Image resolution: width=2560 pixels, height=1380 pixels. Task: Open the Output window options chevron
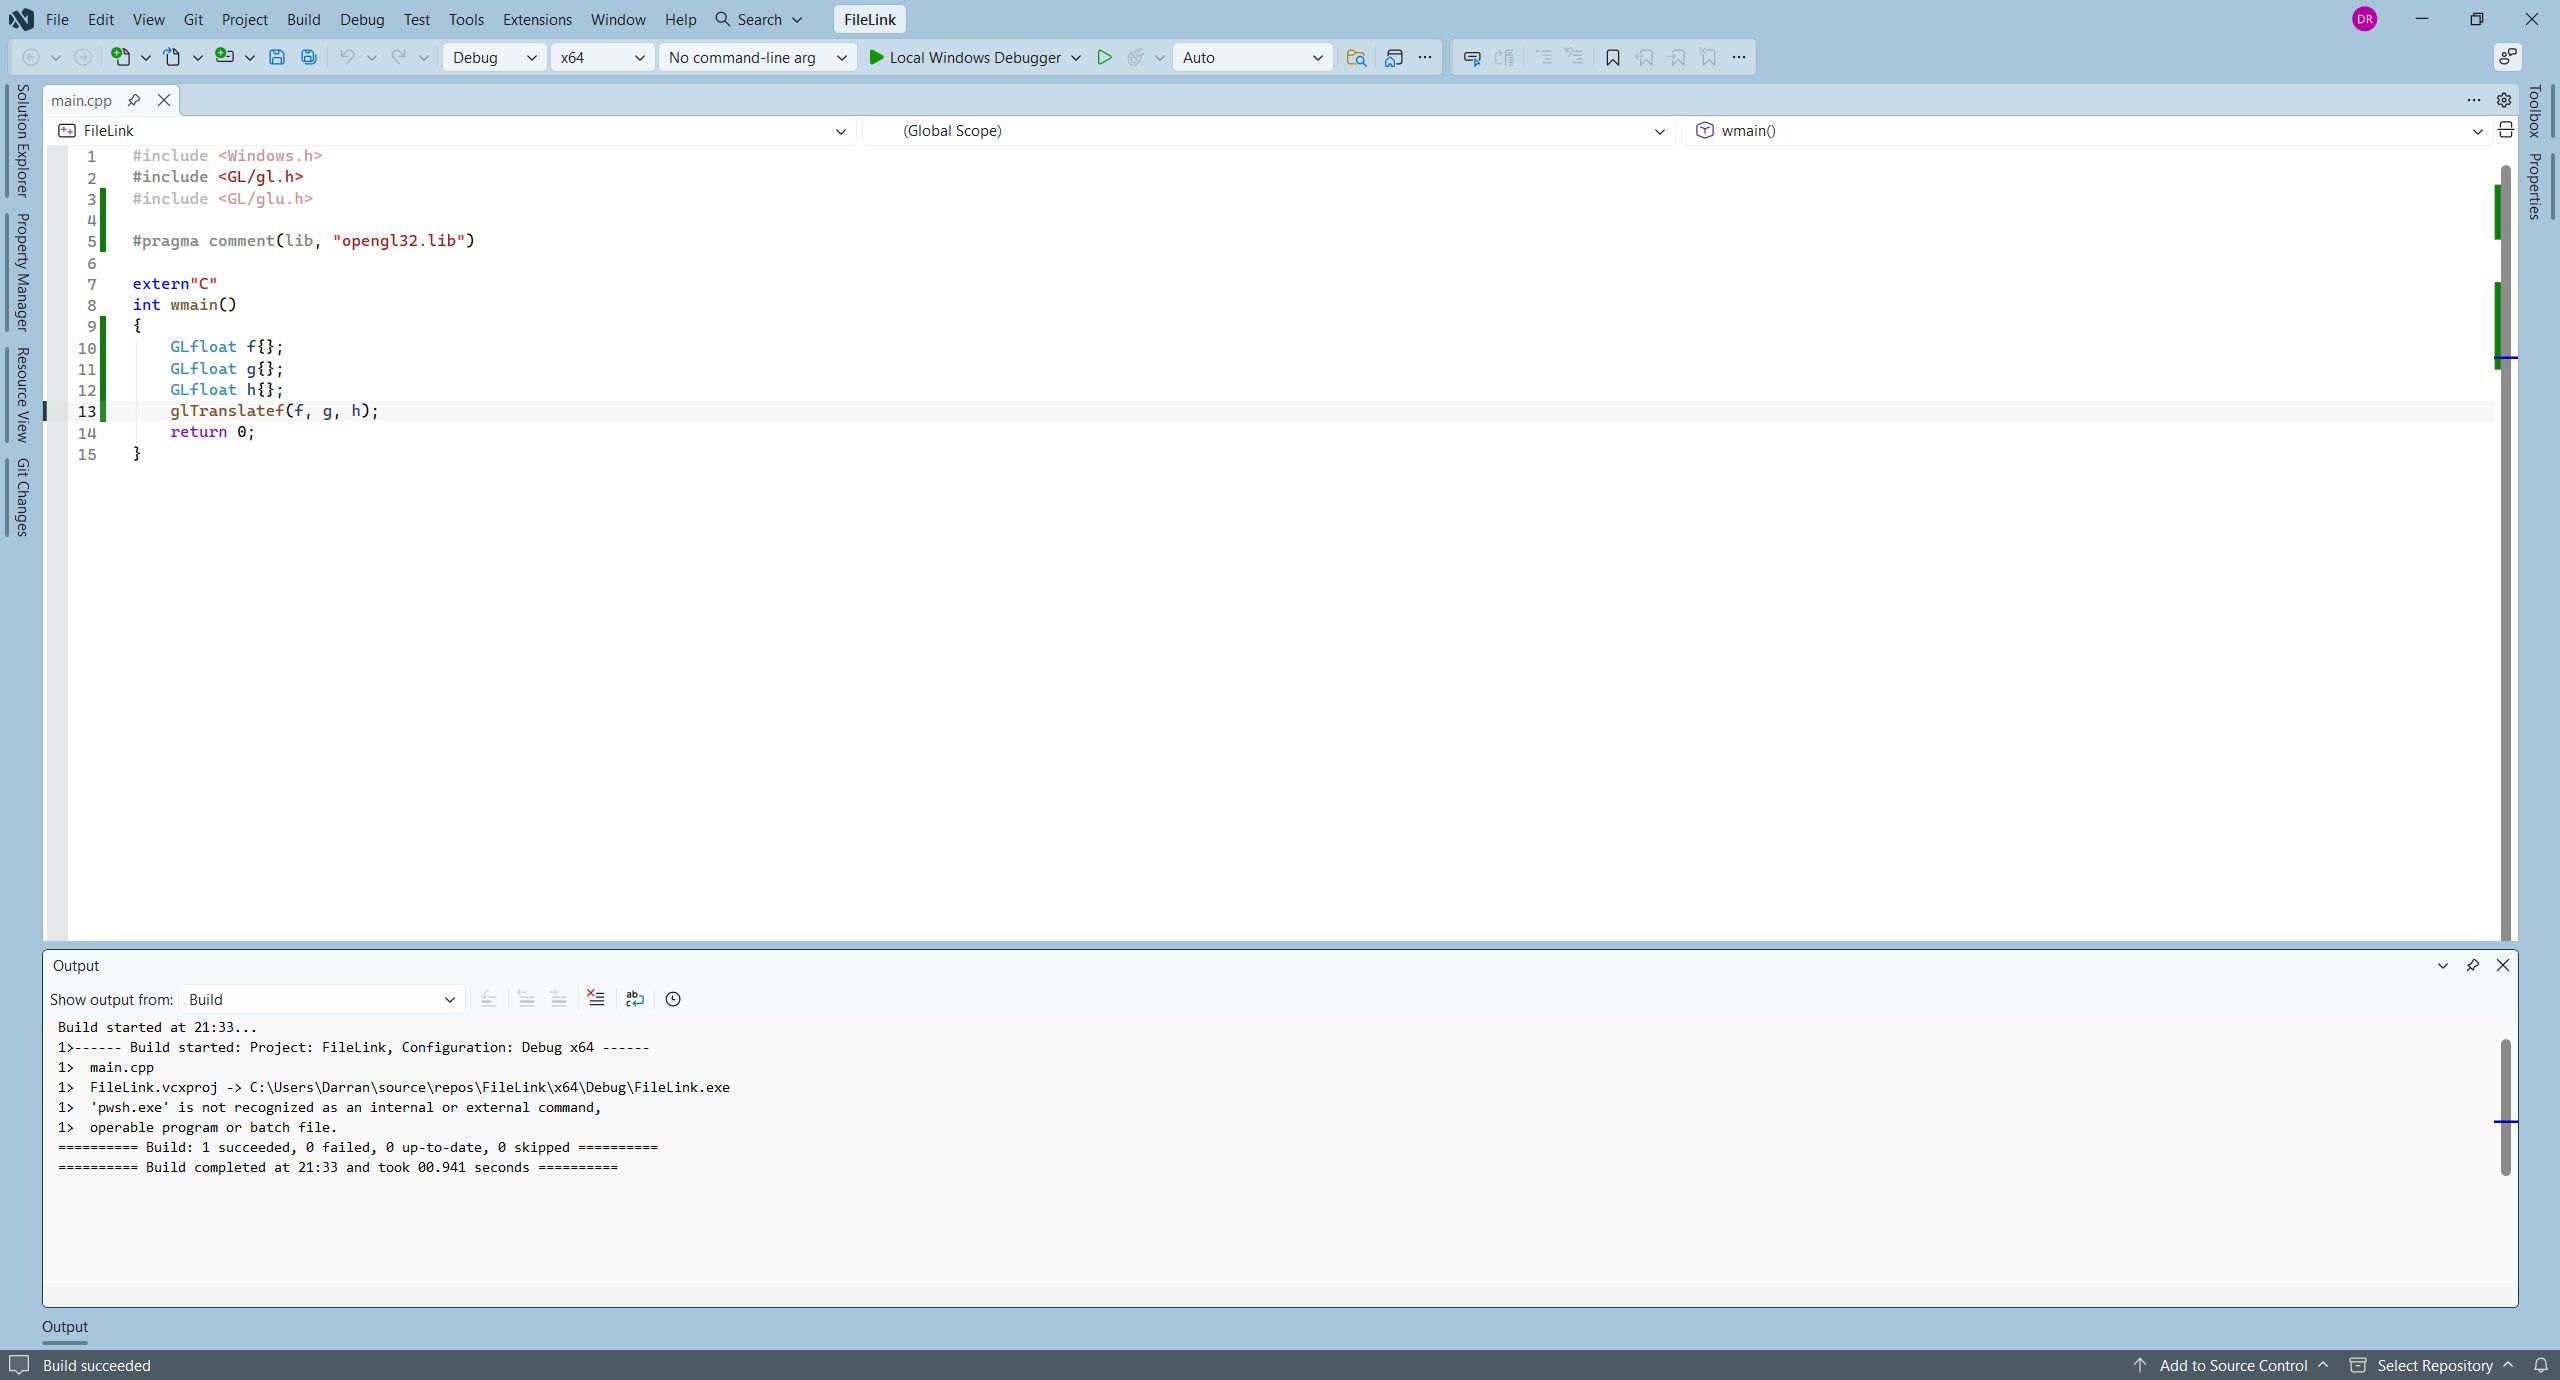coord(2442,965)
